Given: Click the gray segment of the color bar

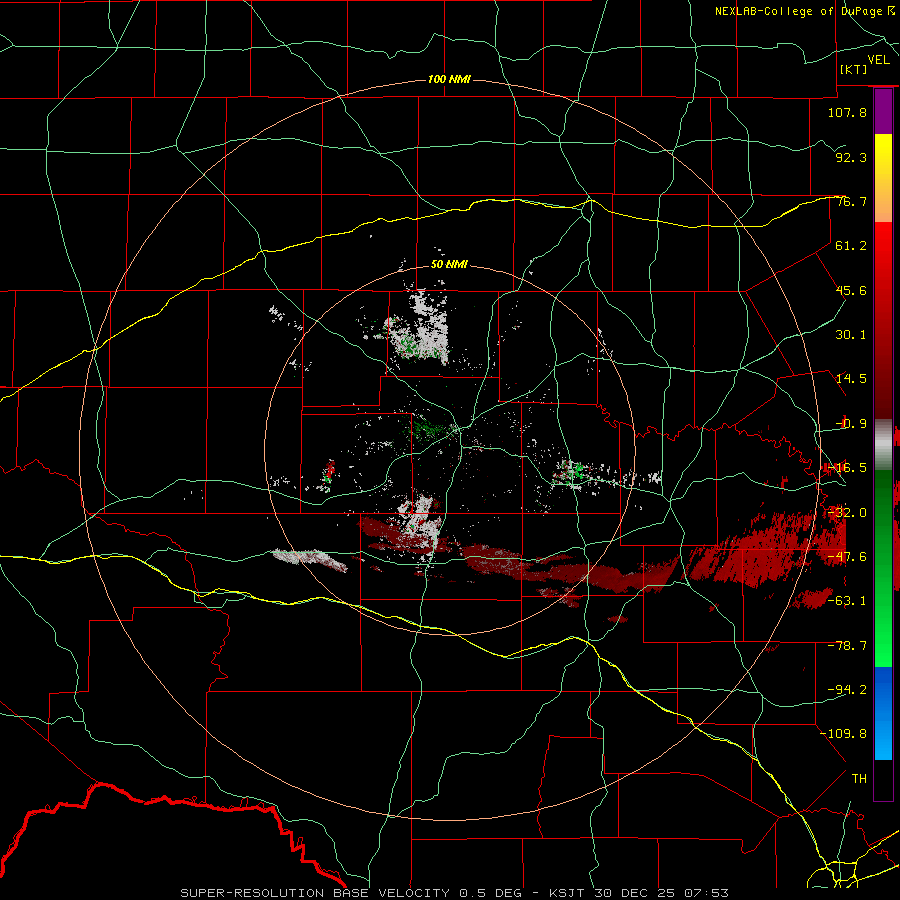Looking at the screenshot, I should click(883, 445).
